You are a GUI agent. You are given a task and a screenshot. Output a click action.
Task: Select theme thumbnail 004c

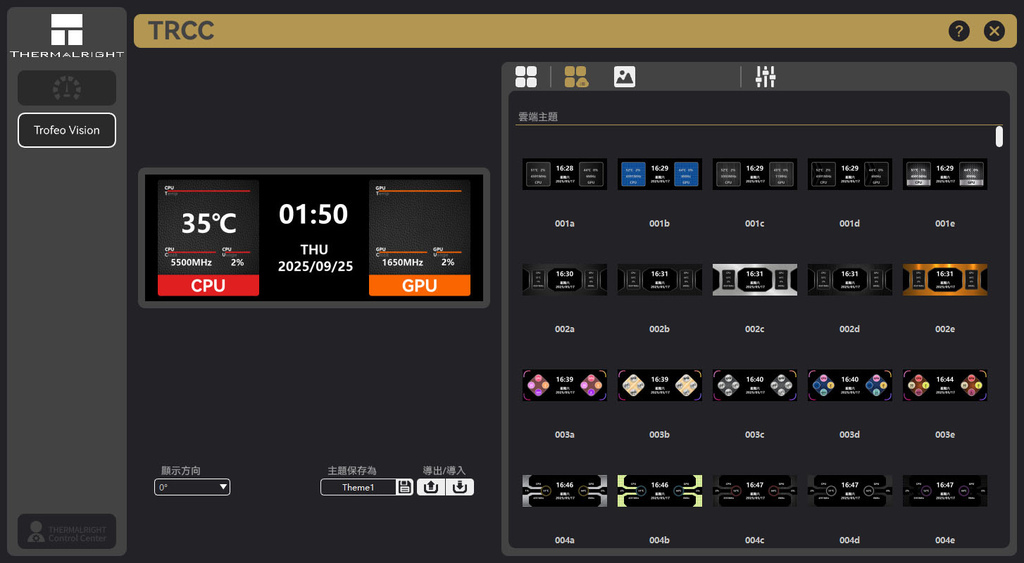[x=755, y=491]
